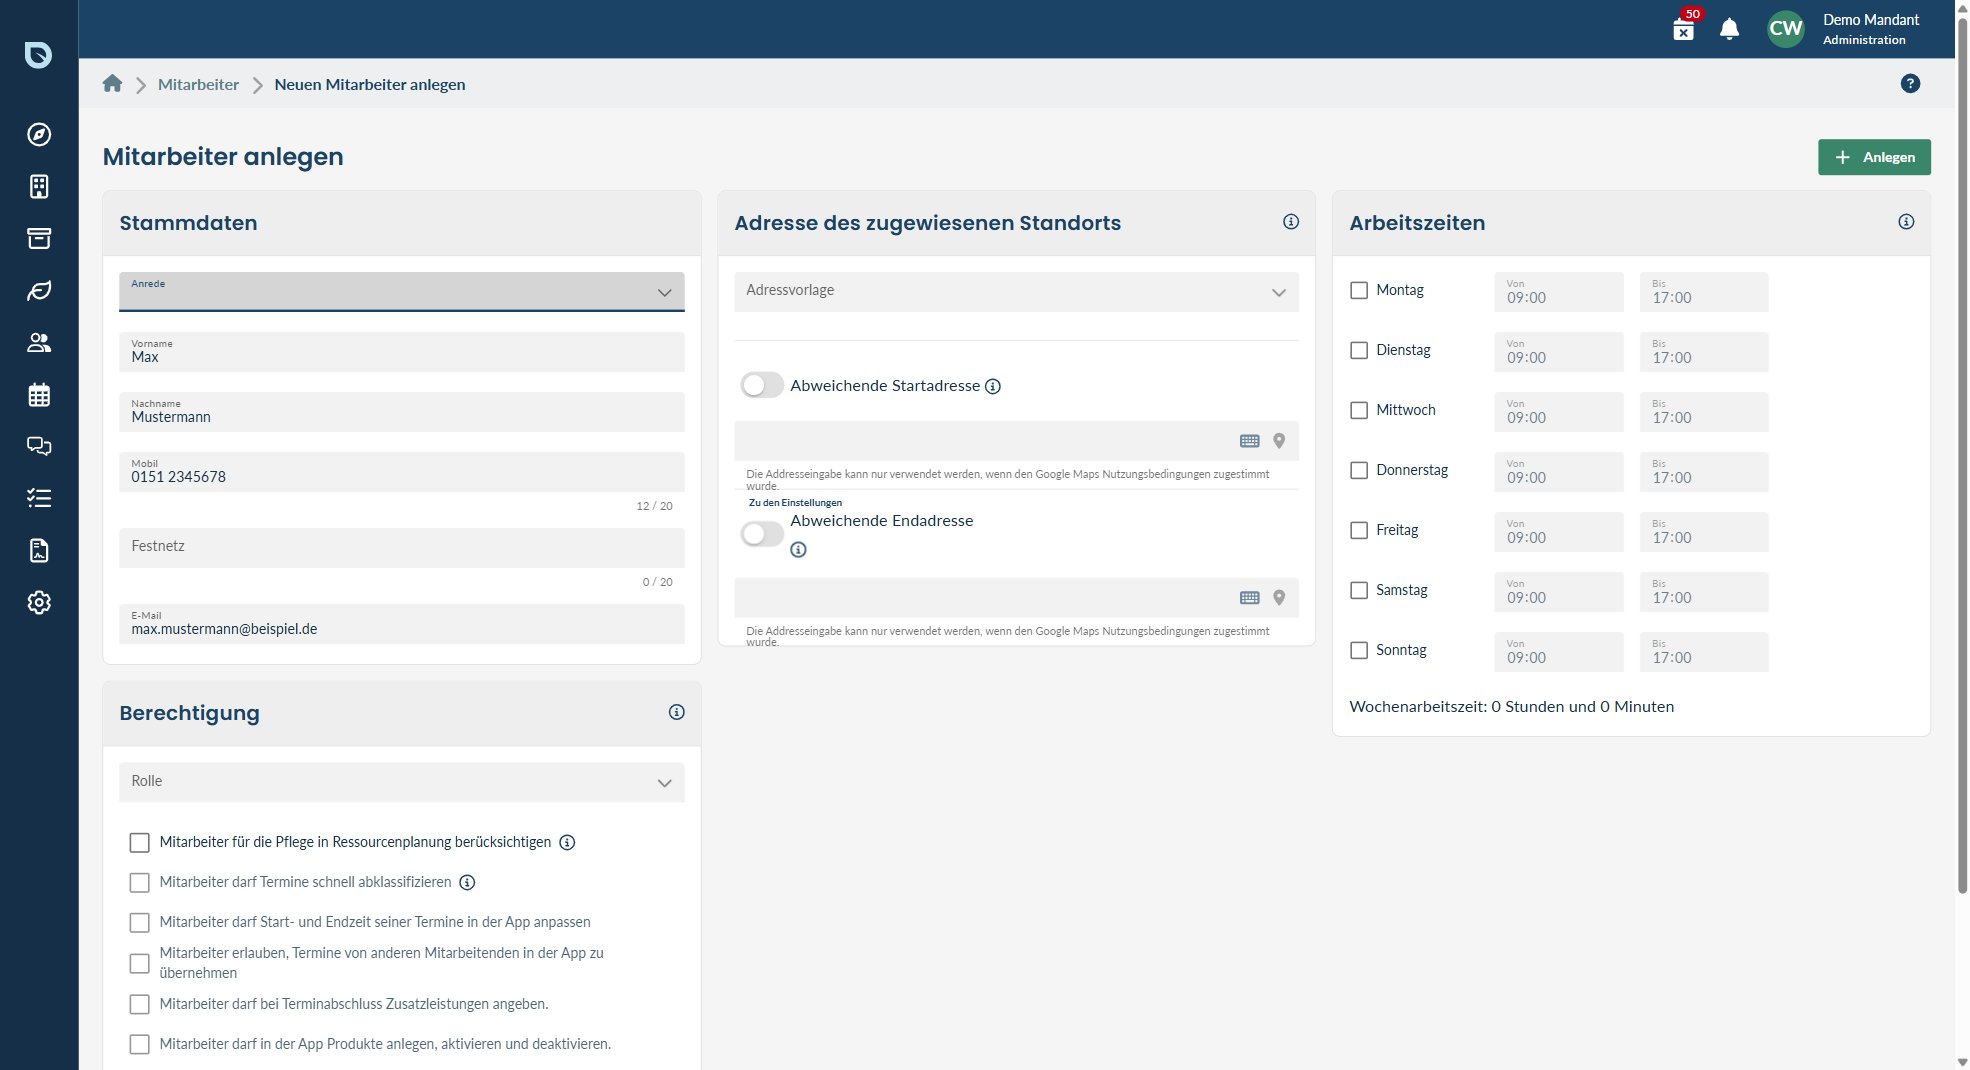
Task: Click the app logo in the sidebar
Action: (x=39, y=54)
